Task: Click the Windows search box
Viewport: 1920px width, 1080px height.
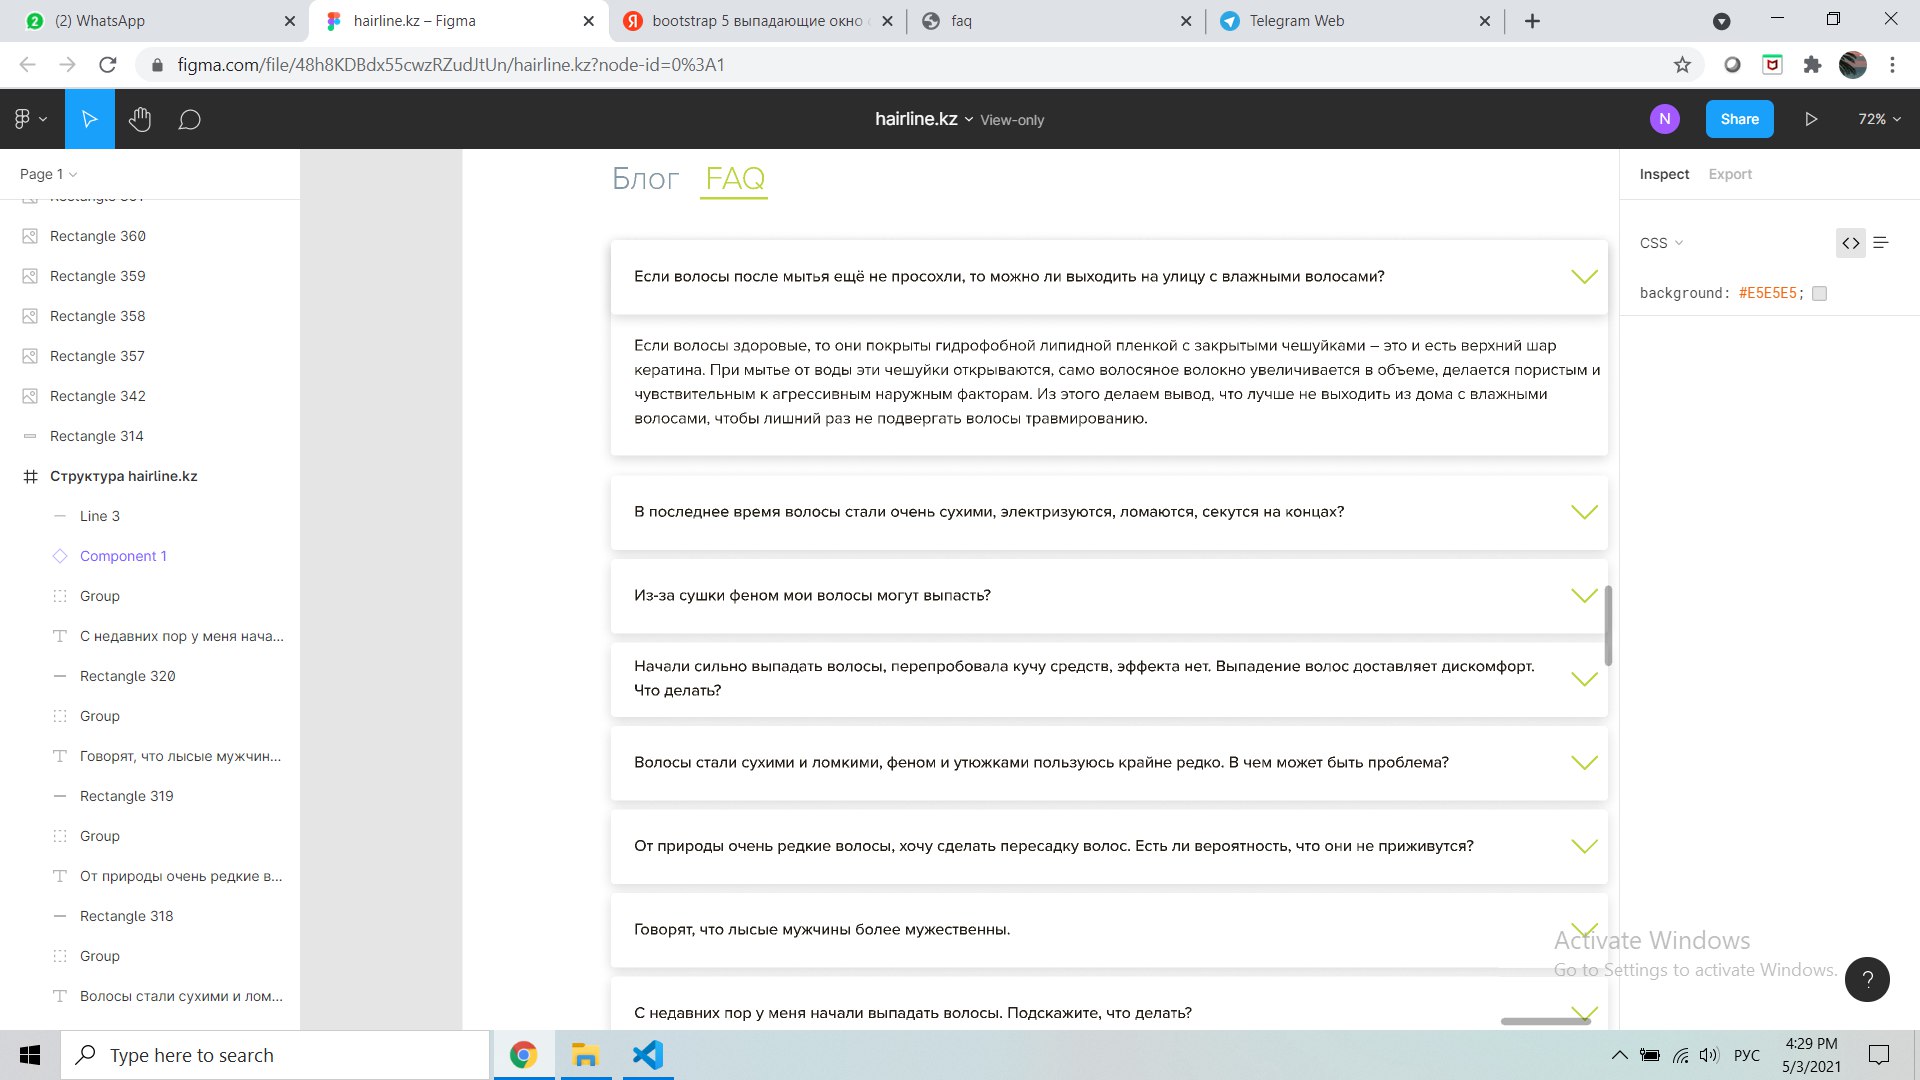Action: click(x=275, y=1055)
